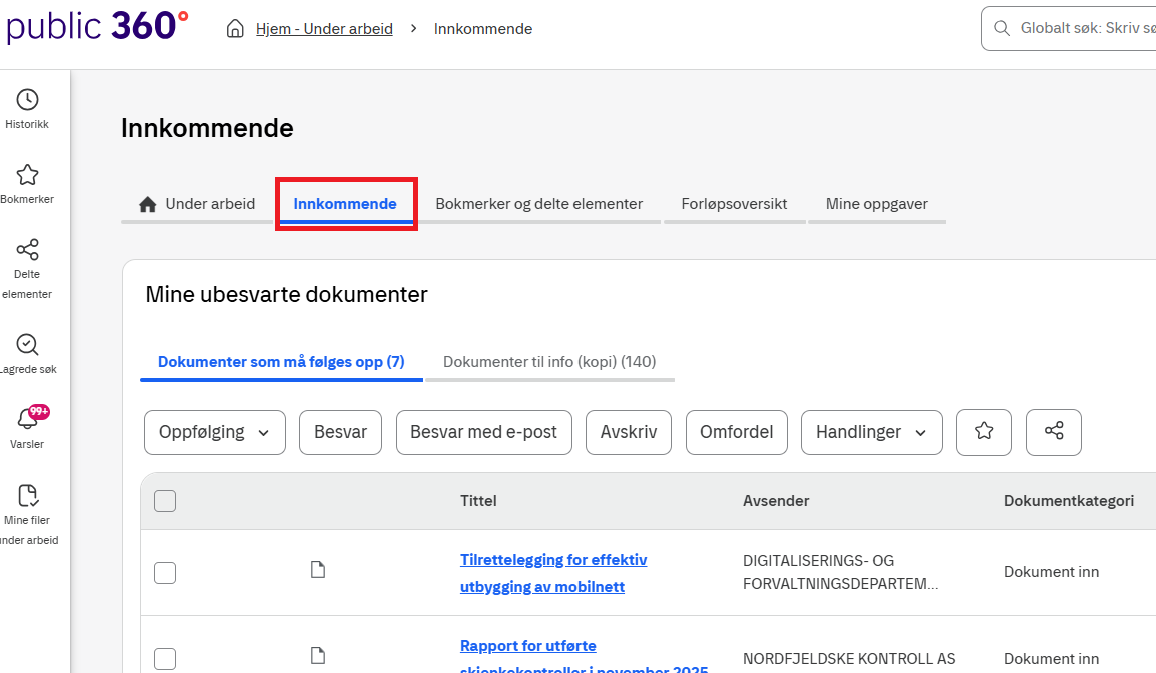Image resolution: width=1156 pixels, height=673 pixels.
Task: Open Mine filer under arbeid
Action: pyautogui.click(x=27, y=496)
